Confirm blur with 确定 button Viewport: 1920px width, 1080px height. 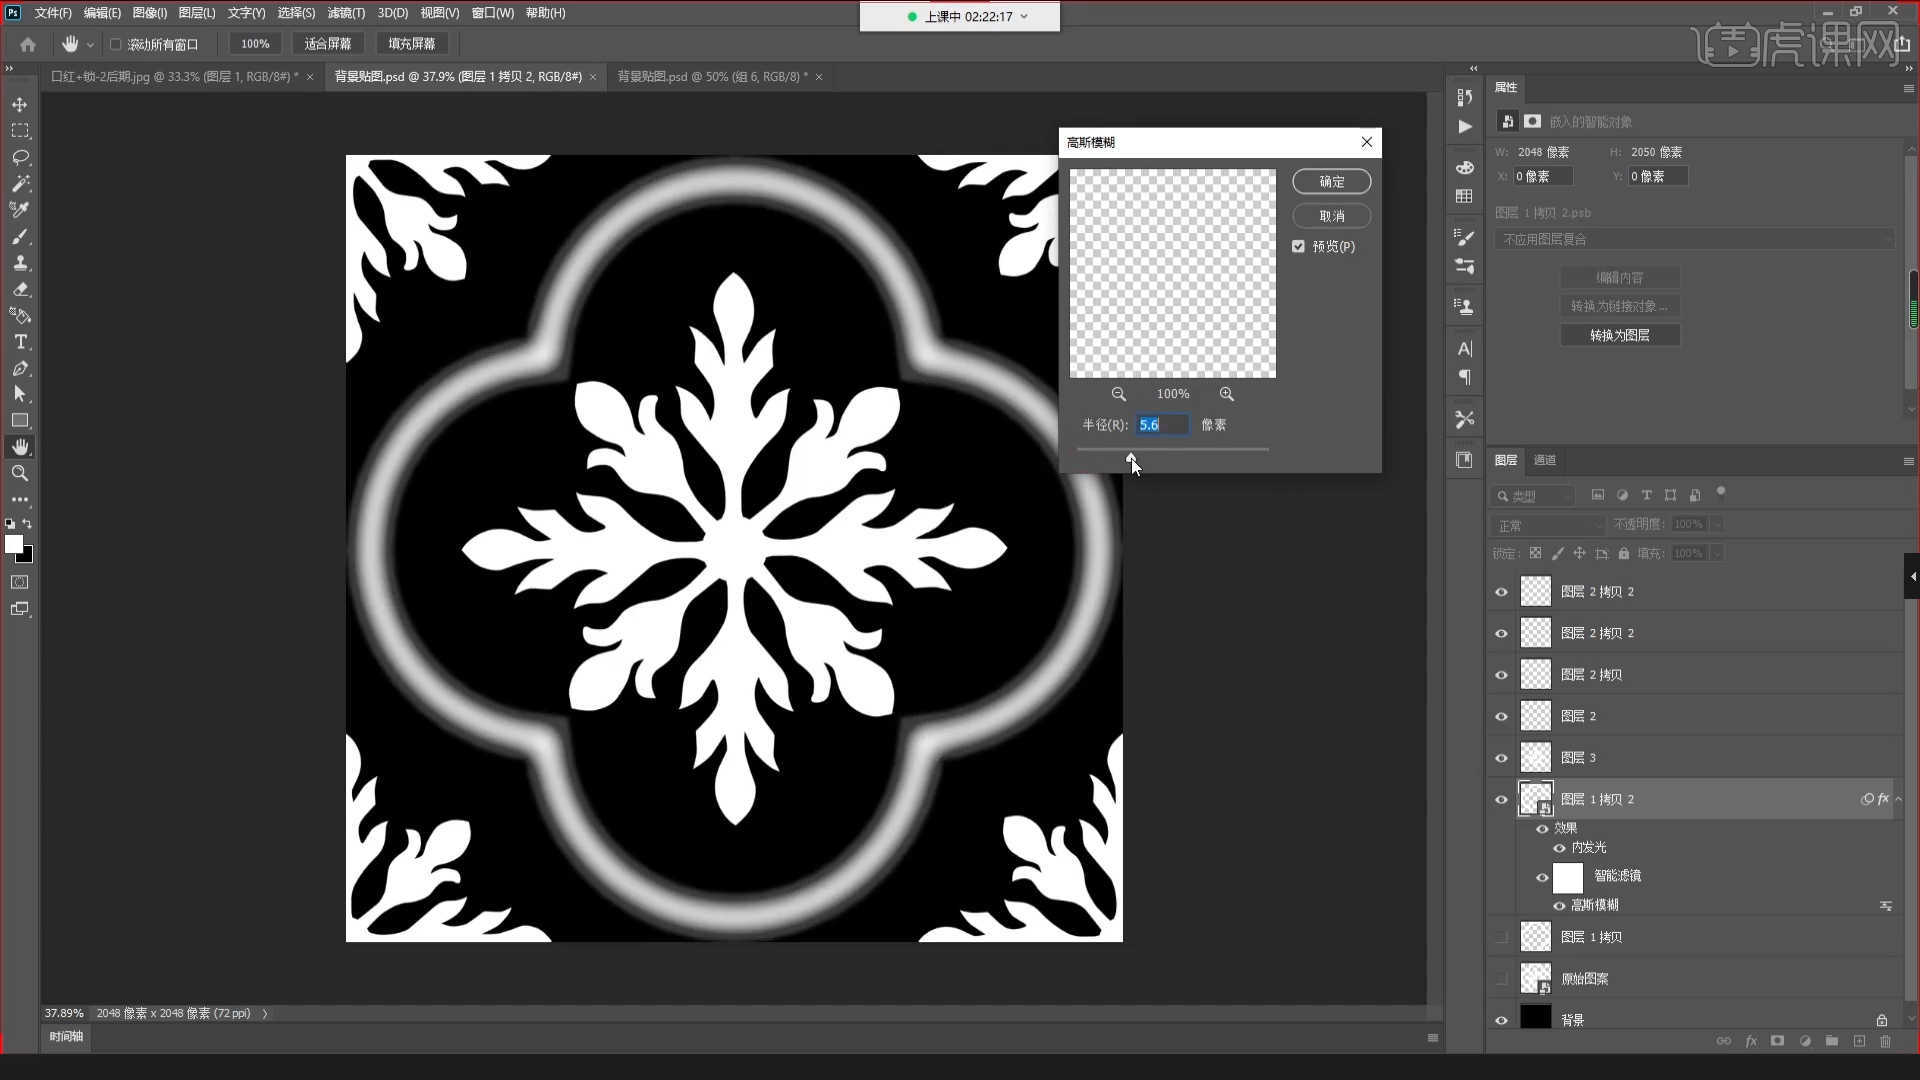1331,181
